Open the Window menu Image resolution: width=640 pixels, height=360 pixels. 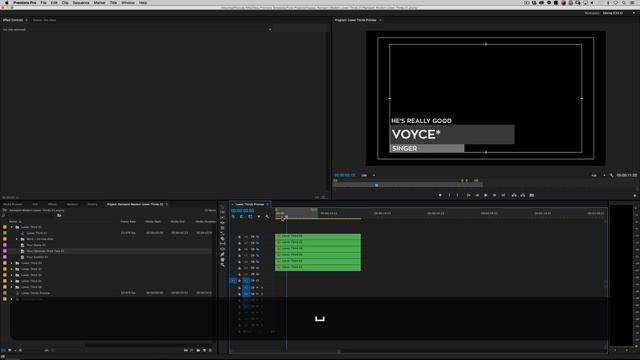pos(128,2)
